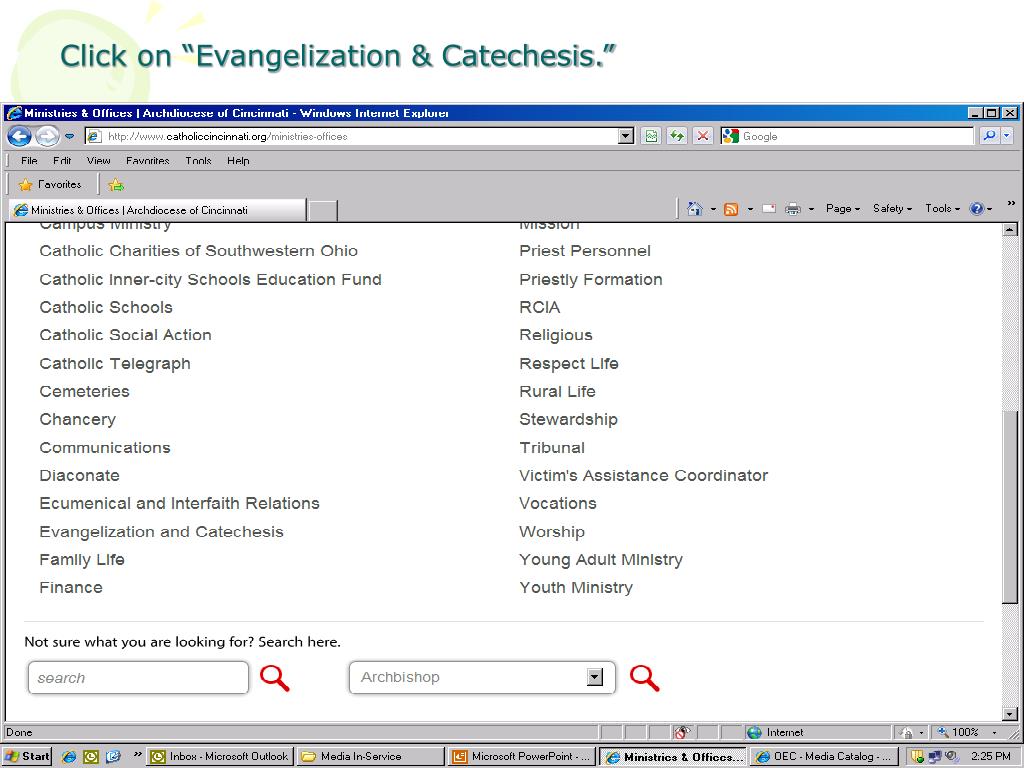Image resolution: width=1024 pixels, height=768 pixels.
Task: Open the search provider options dropdown
Action: (x=1006, y=136)
